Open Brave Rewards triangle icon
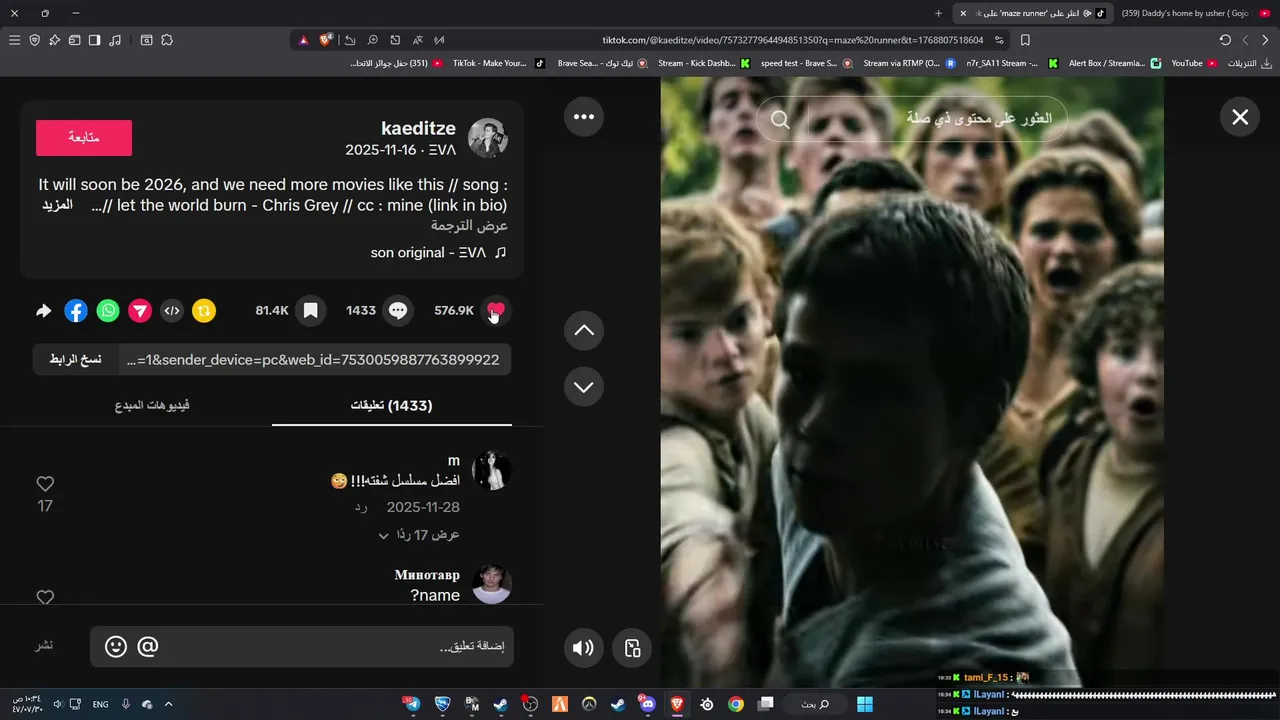The image size is (1280, 720). [303, 40]
